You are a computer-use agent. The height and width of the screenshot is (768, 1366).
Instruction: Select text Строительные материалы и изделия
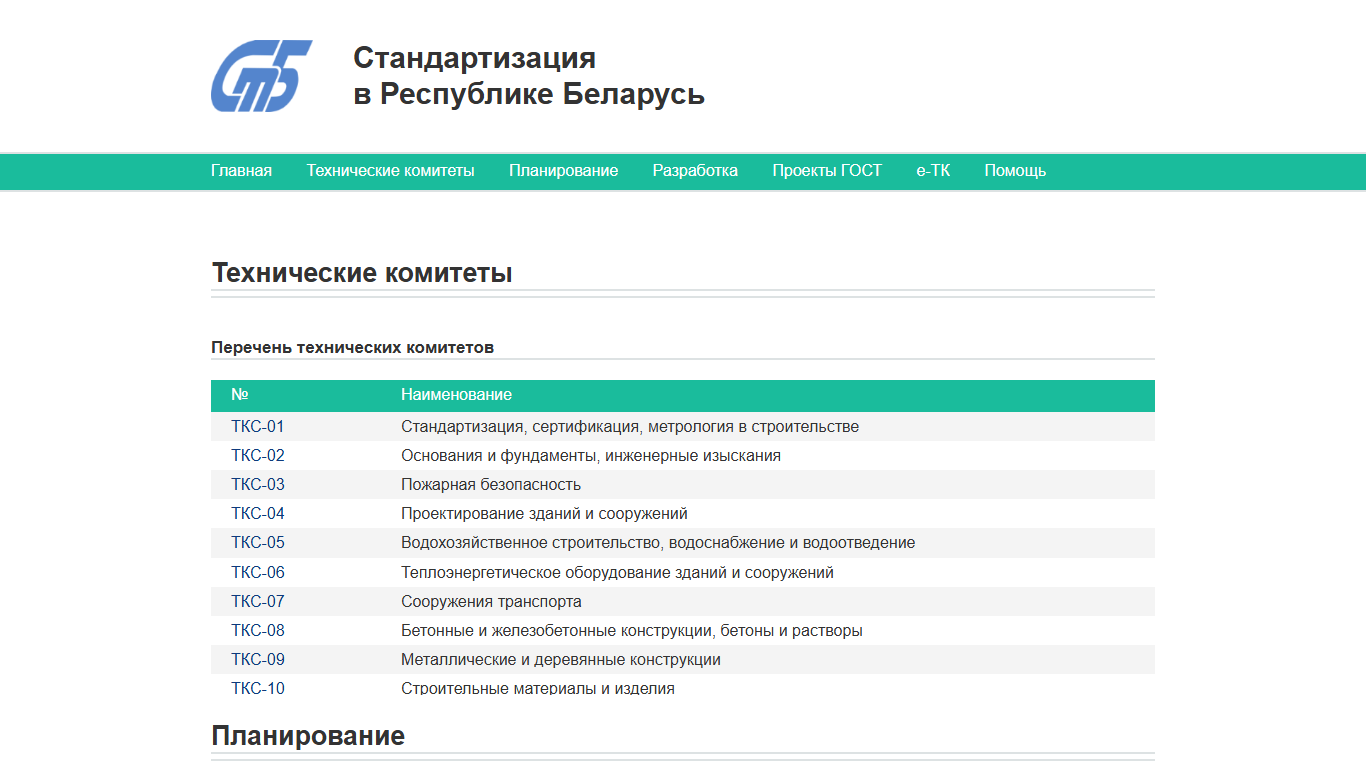tap(538, 688)
